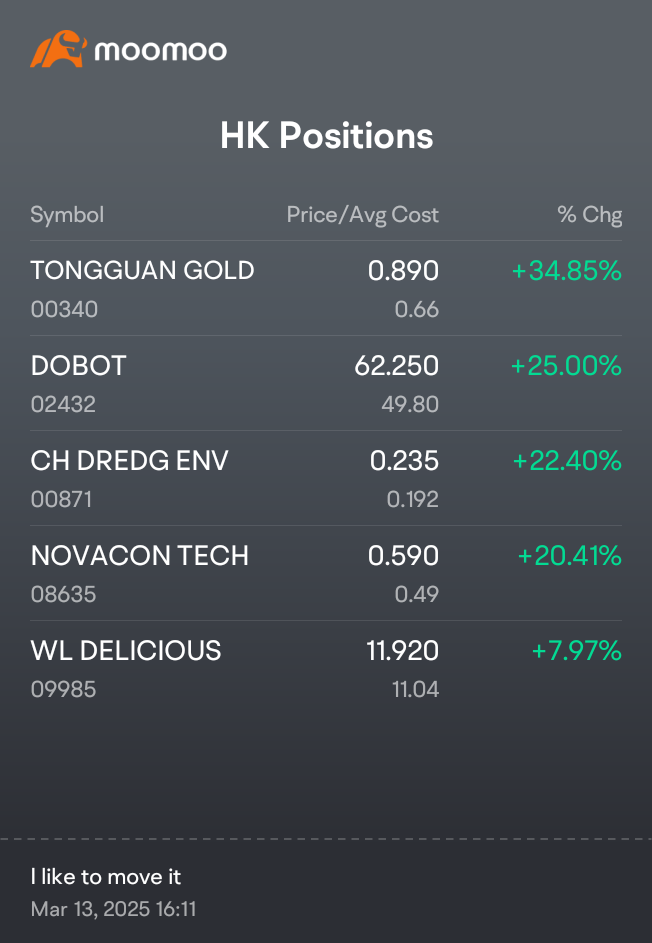Click DOBOT +25.00% change value
652x943 pixels.
point(566,366)
